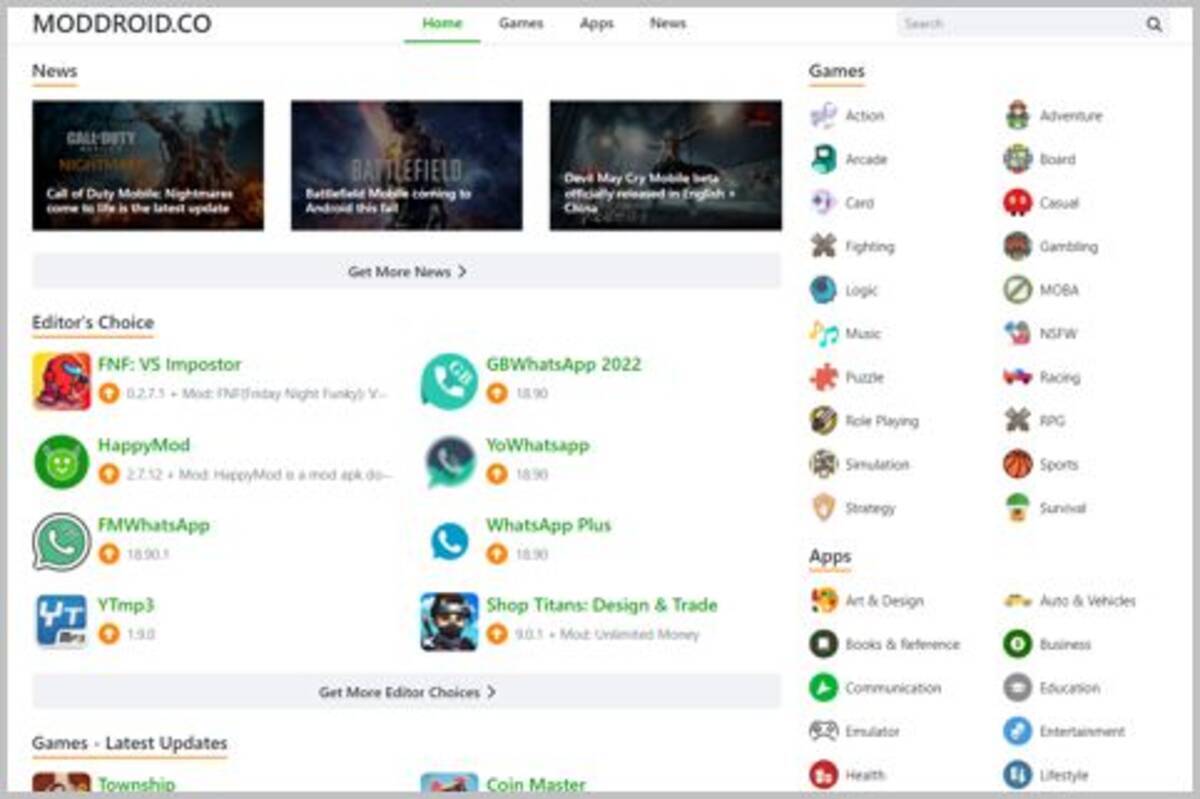Open the Strategy shield icon
Viewport: 1200px width, 799px height.
coord(823,508)
